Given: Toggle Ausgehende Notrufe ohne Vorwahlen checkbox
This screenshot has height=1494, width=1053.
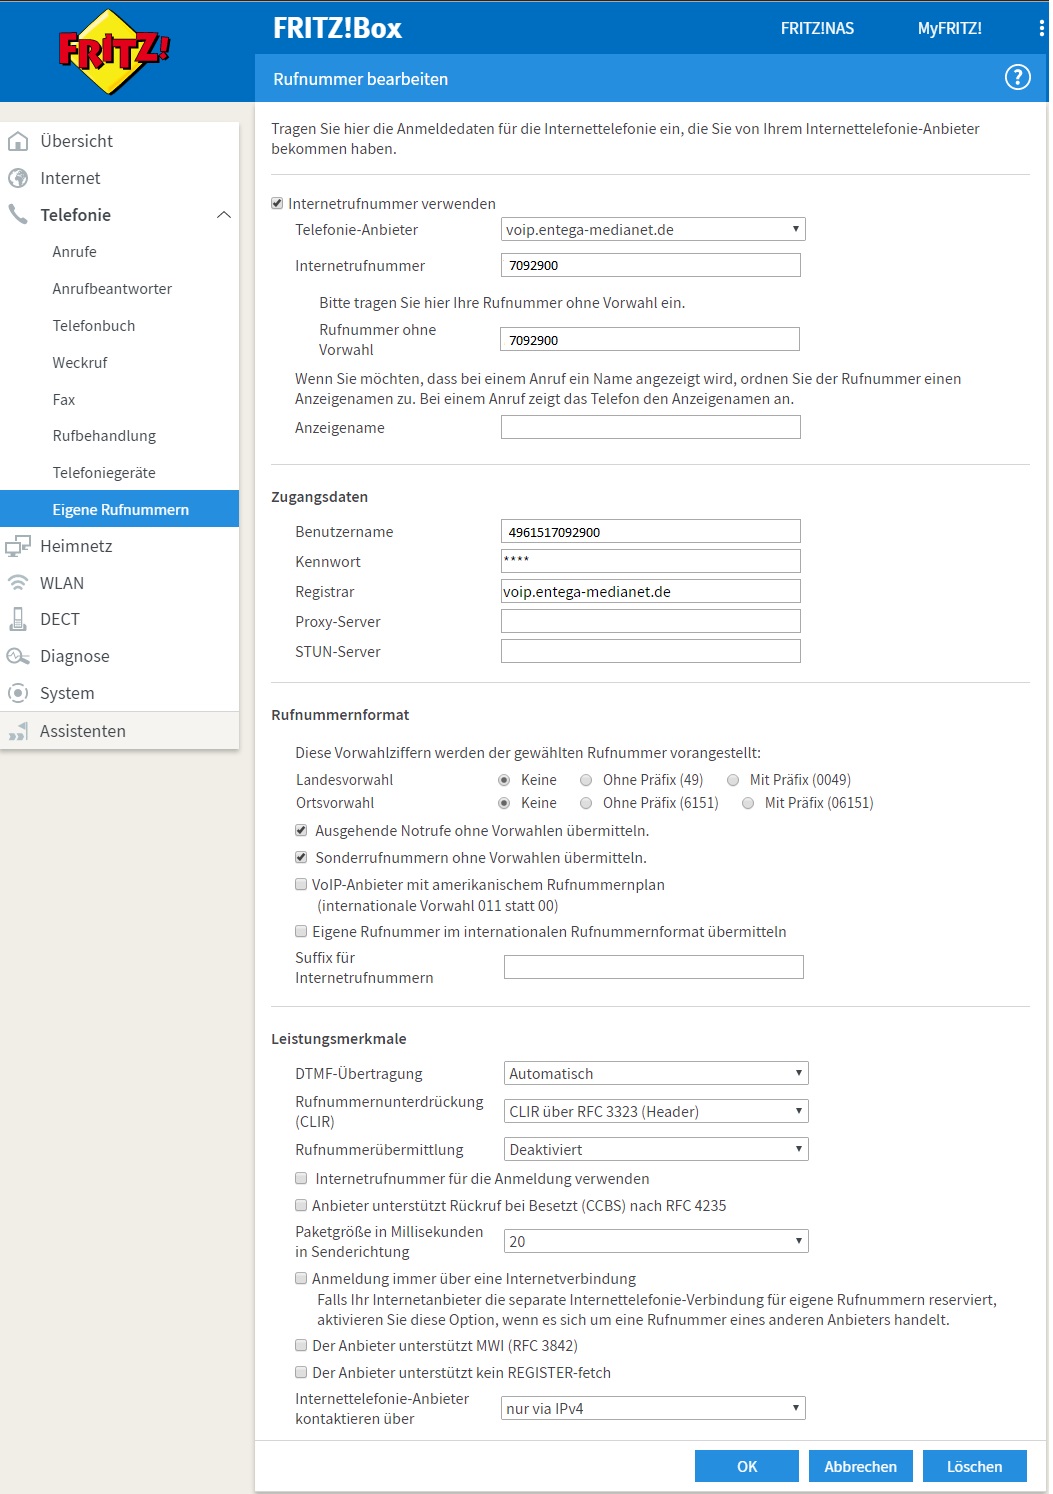Looking at the screenshot, I should click(301, 830).
